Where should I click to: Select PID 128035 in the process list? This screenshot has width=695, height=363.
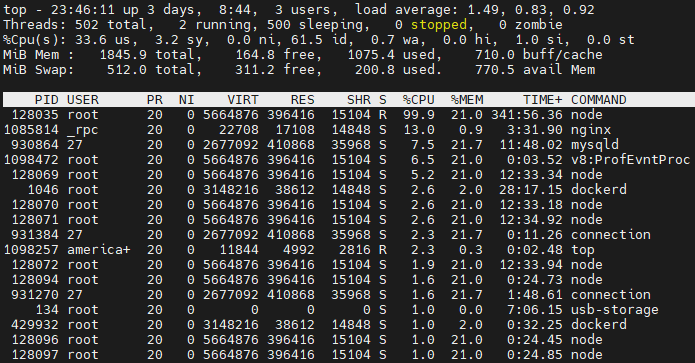35,115
